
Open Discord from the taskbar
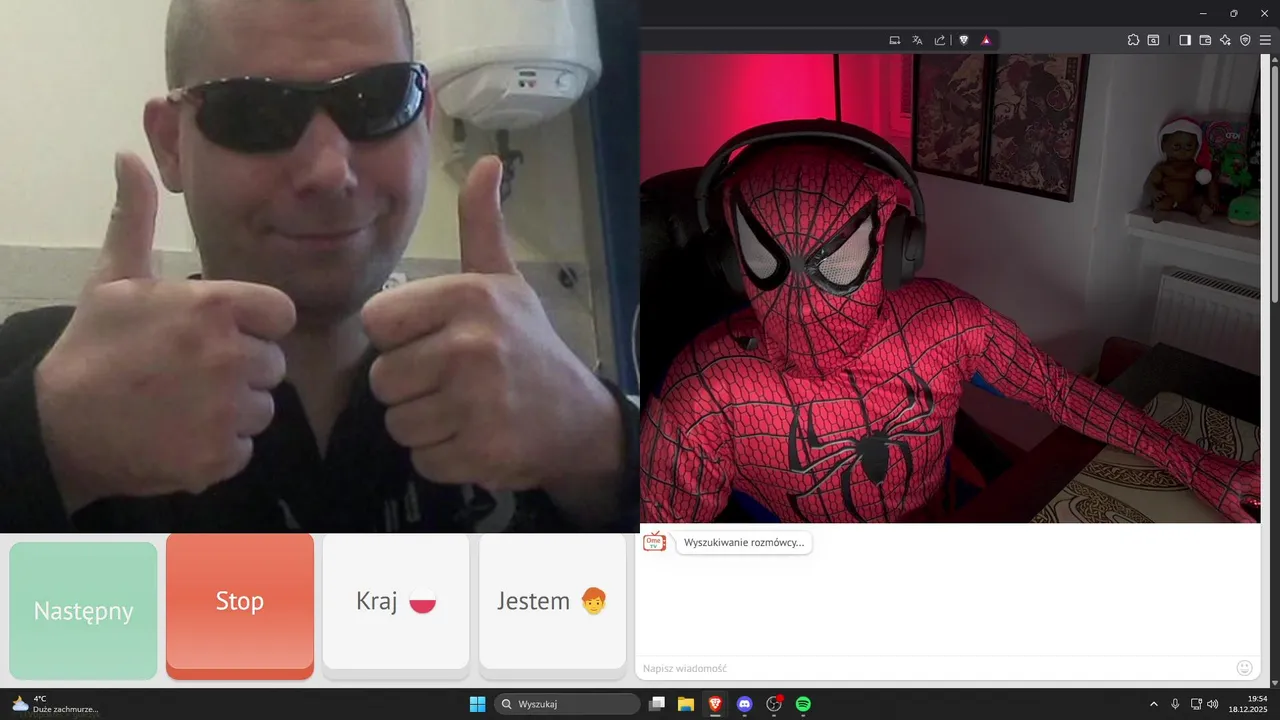coord(744,704)
